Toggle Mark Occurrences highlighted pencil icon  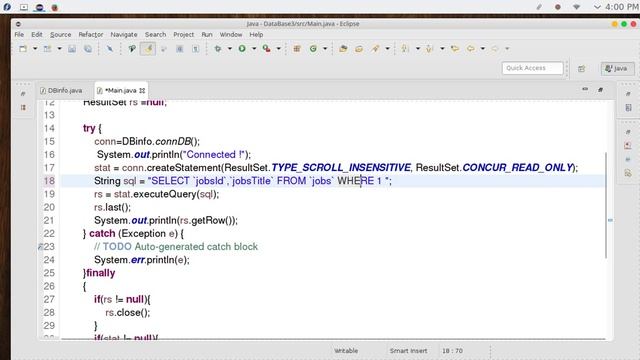(x=148, y=49)
